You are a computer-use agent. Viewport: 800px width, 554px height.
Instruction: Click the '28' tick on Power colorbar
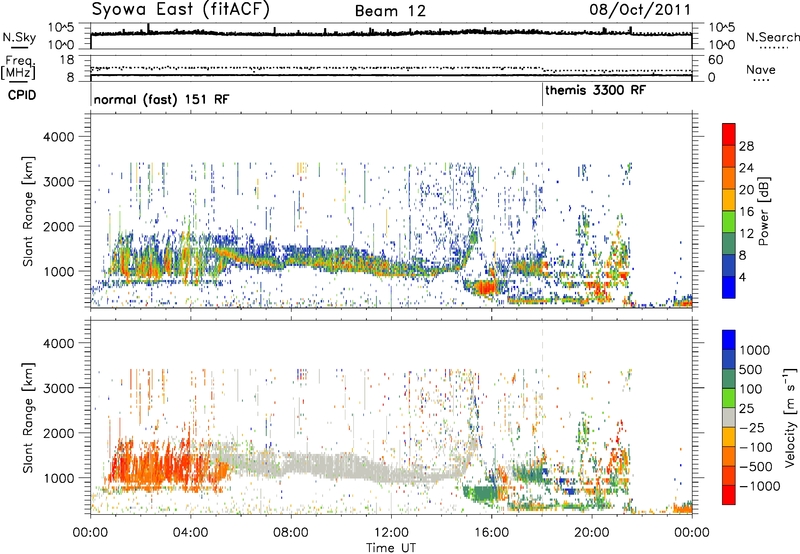(746, 146)
